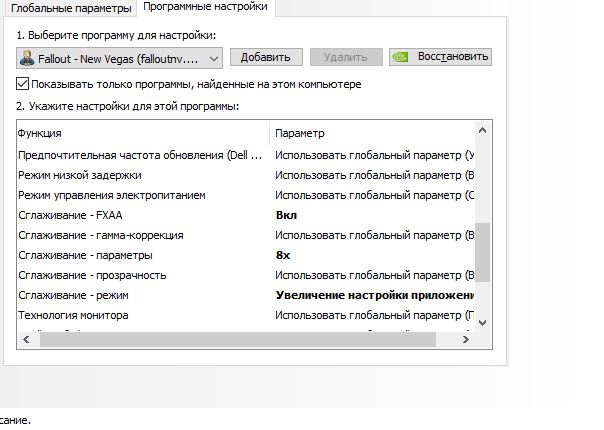This screenshot has height=430, width=604.
Task: Click the Функция column header
Action: point(143,133)
